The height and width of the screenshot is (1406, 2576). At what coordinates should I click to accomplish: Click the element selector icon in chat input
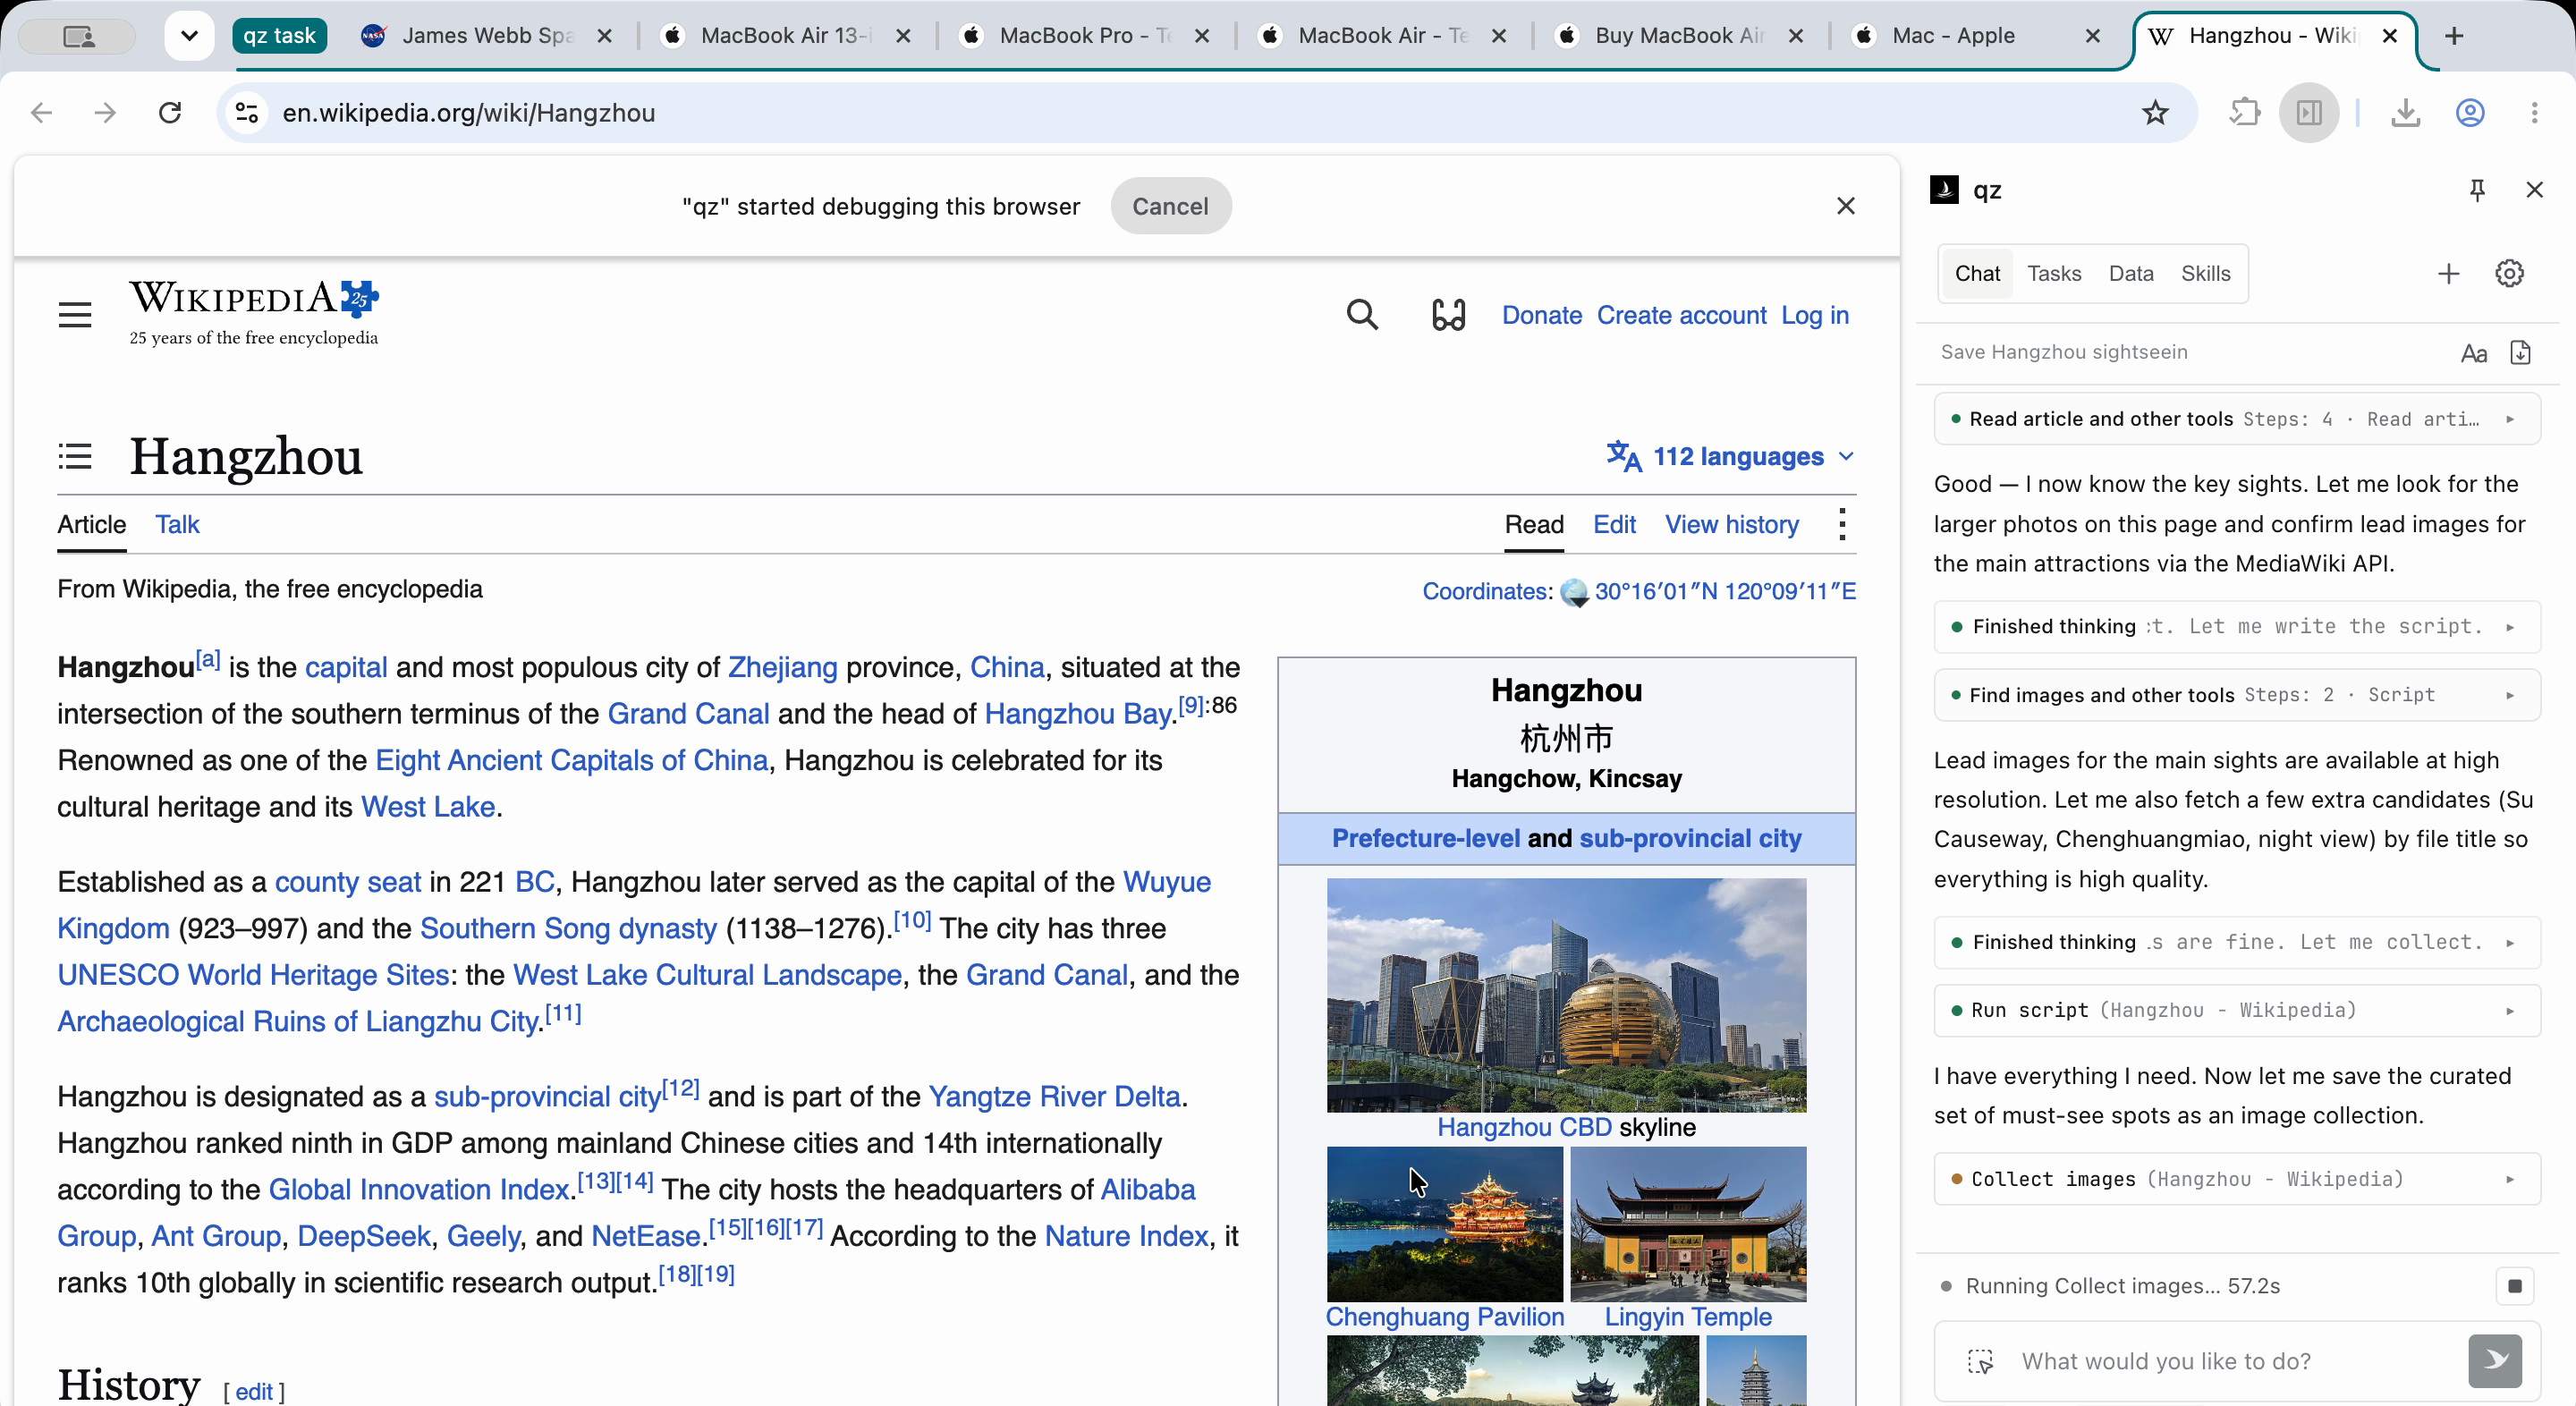[1980, 1361]
